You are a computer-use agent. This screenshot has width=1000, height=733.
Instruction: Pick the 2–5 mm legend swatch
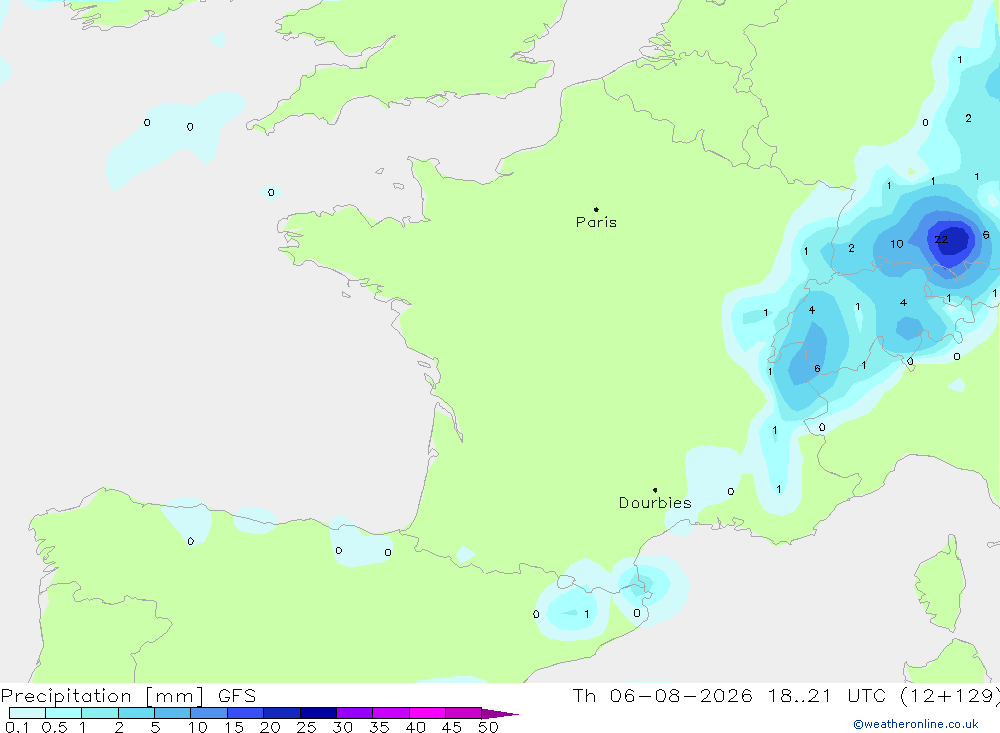[136, 713]
